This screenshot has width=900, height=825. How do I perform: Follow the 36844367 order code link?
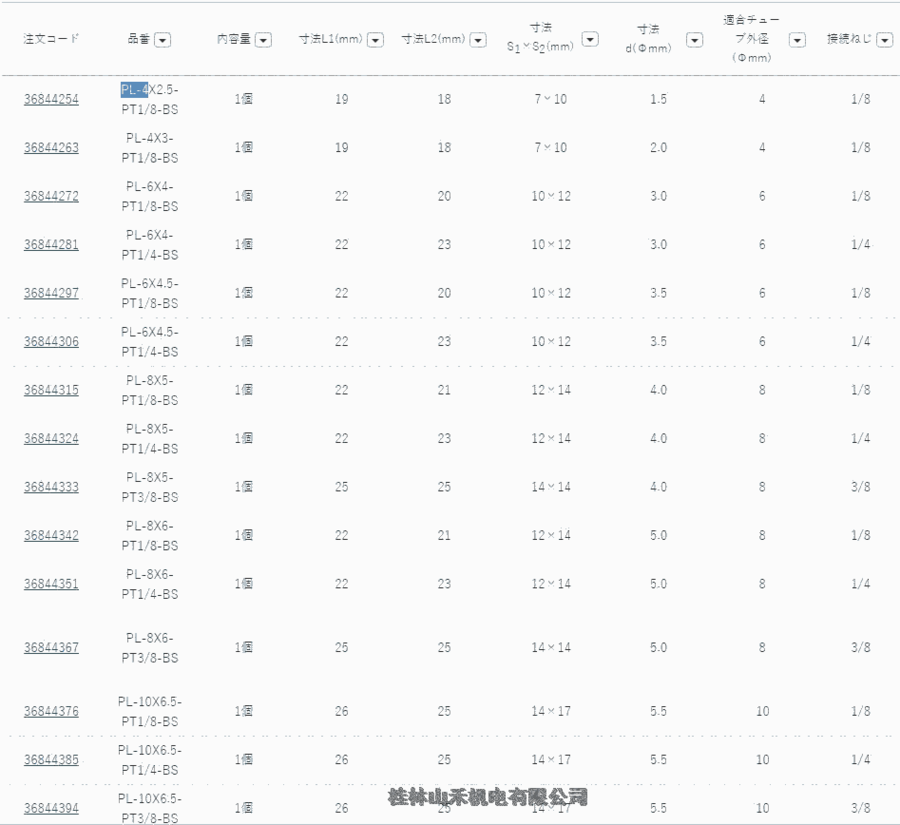click(51, 648)
